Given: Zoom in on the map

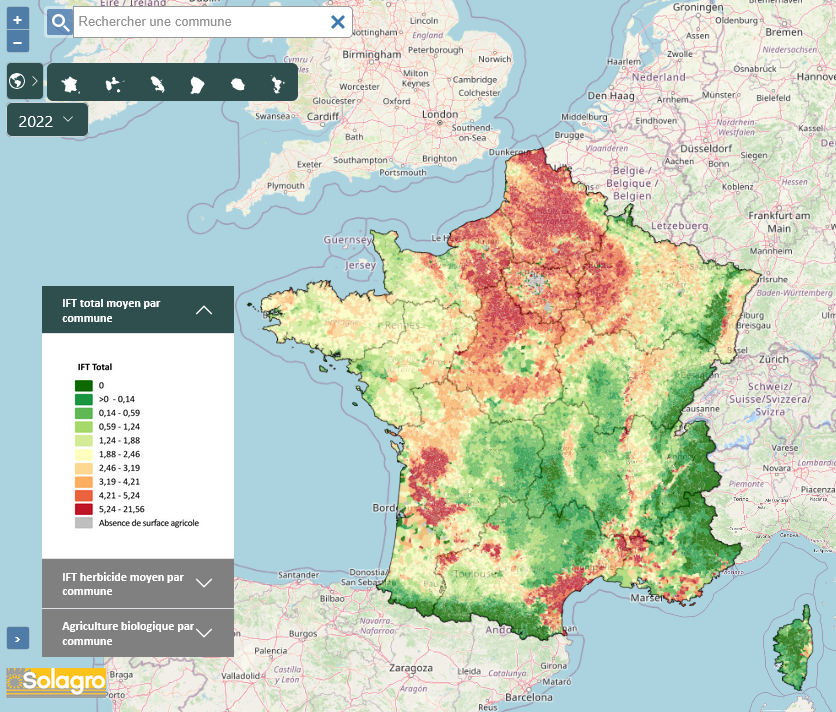Looking at the screenshot, I should 18,20.
